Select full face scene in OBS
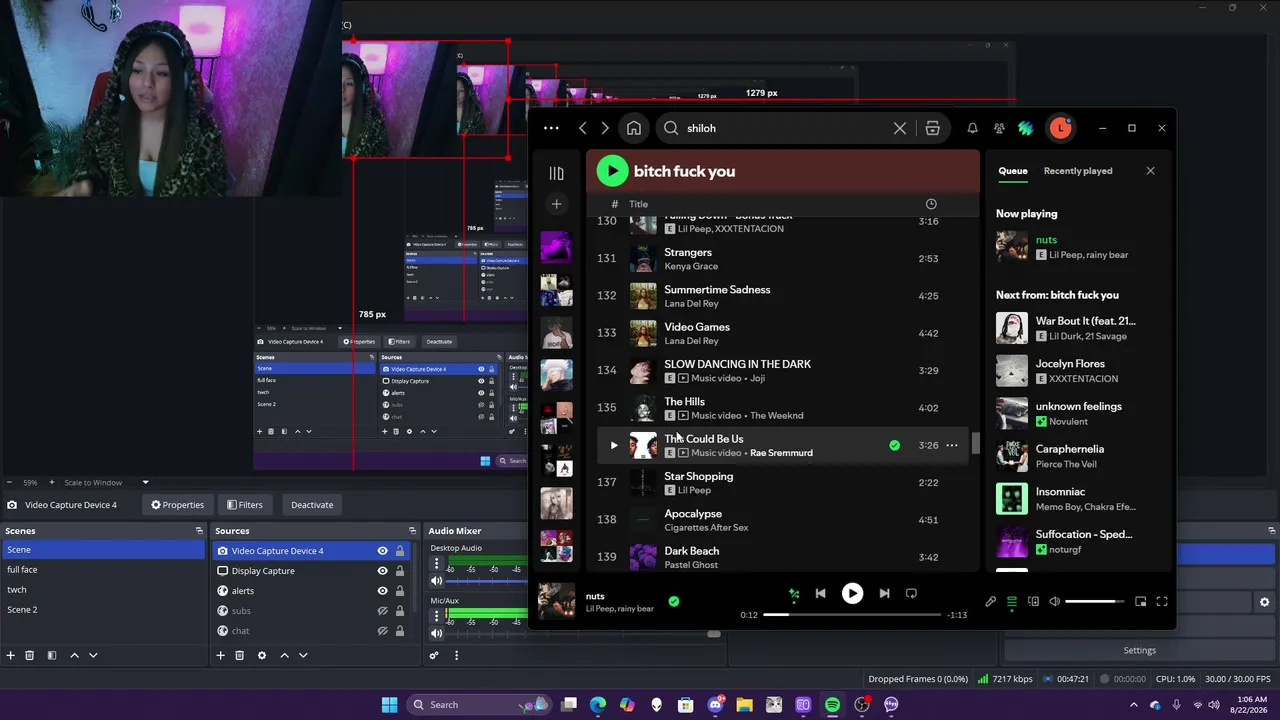 click(x=103, y=570)
